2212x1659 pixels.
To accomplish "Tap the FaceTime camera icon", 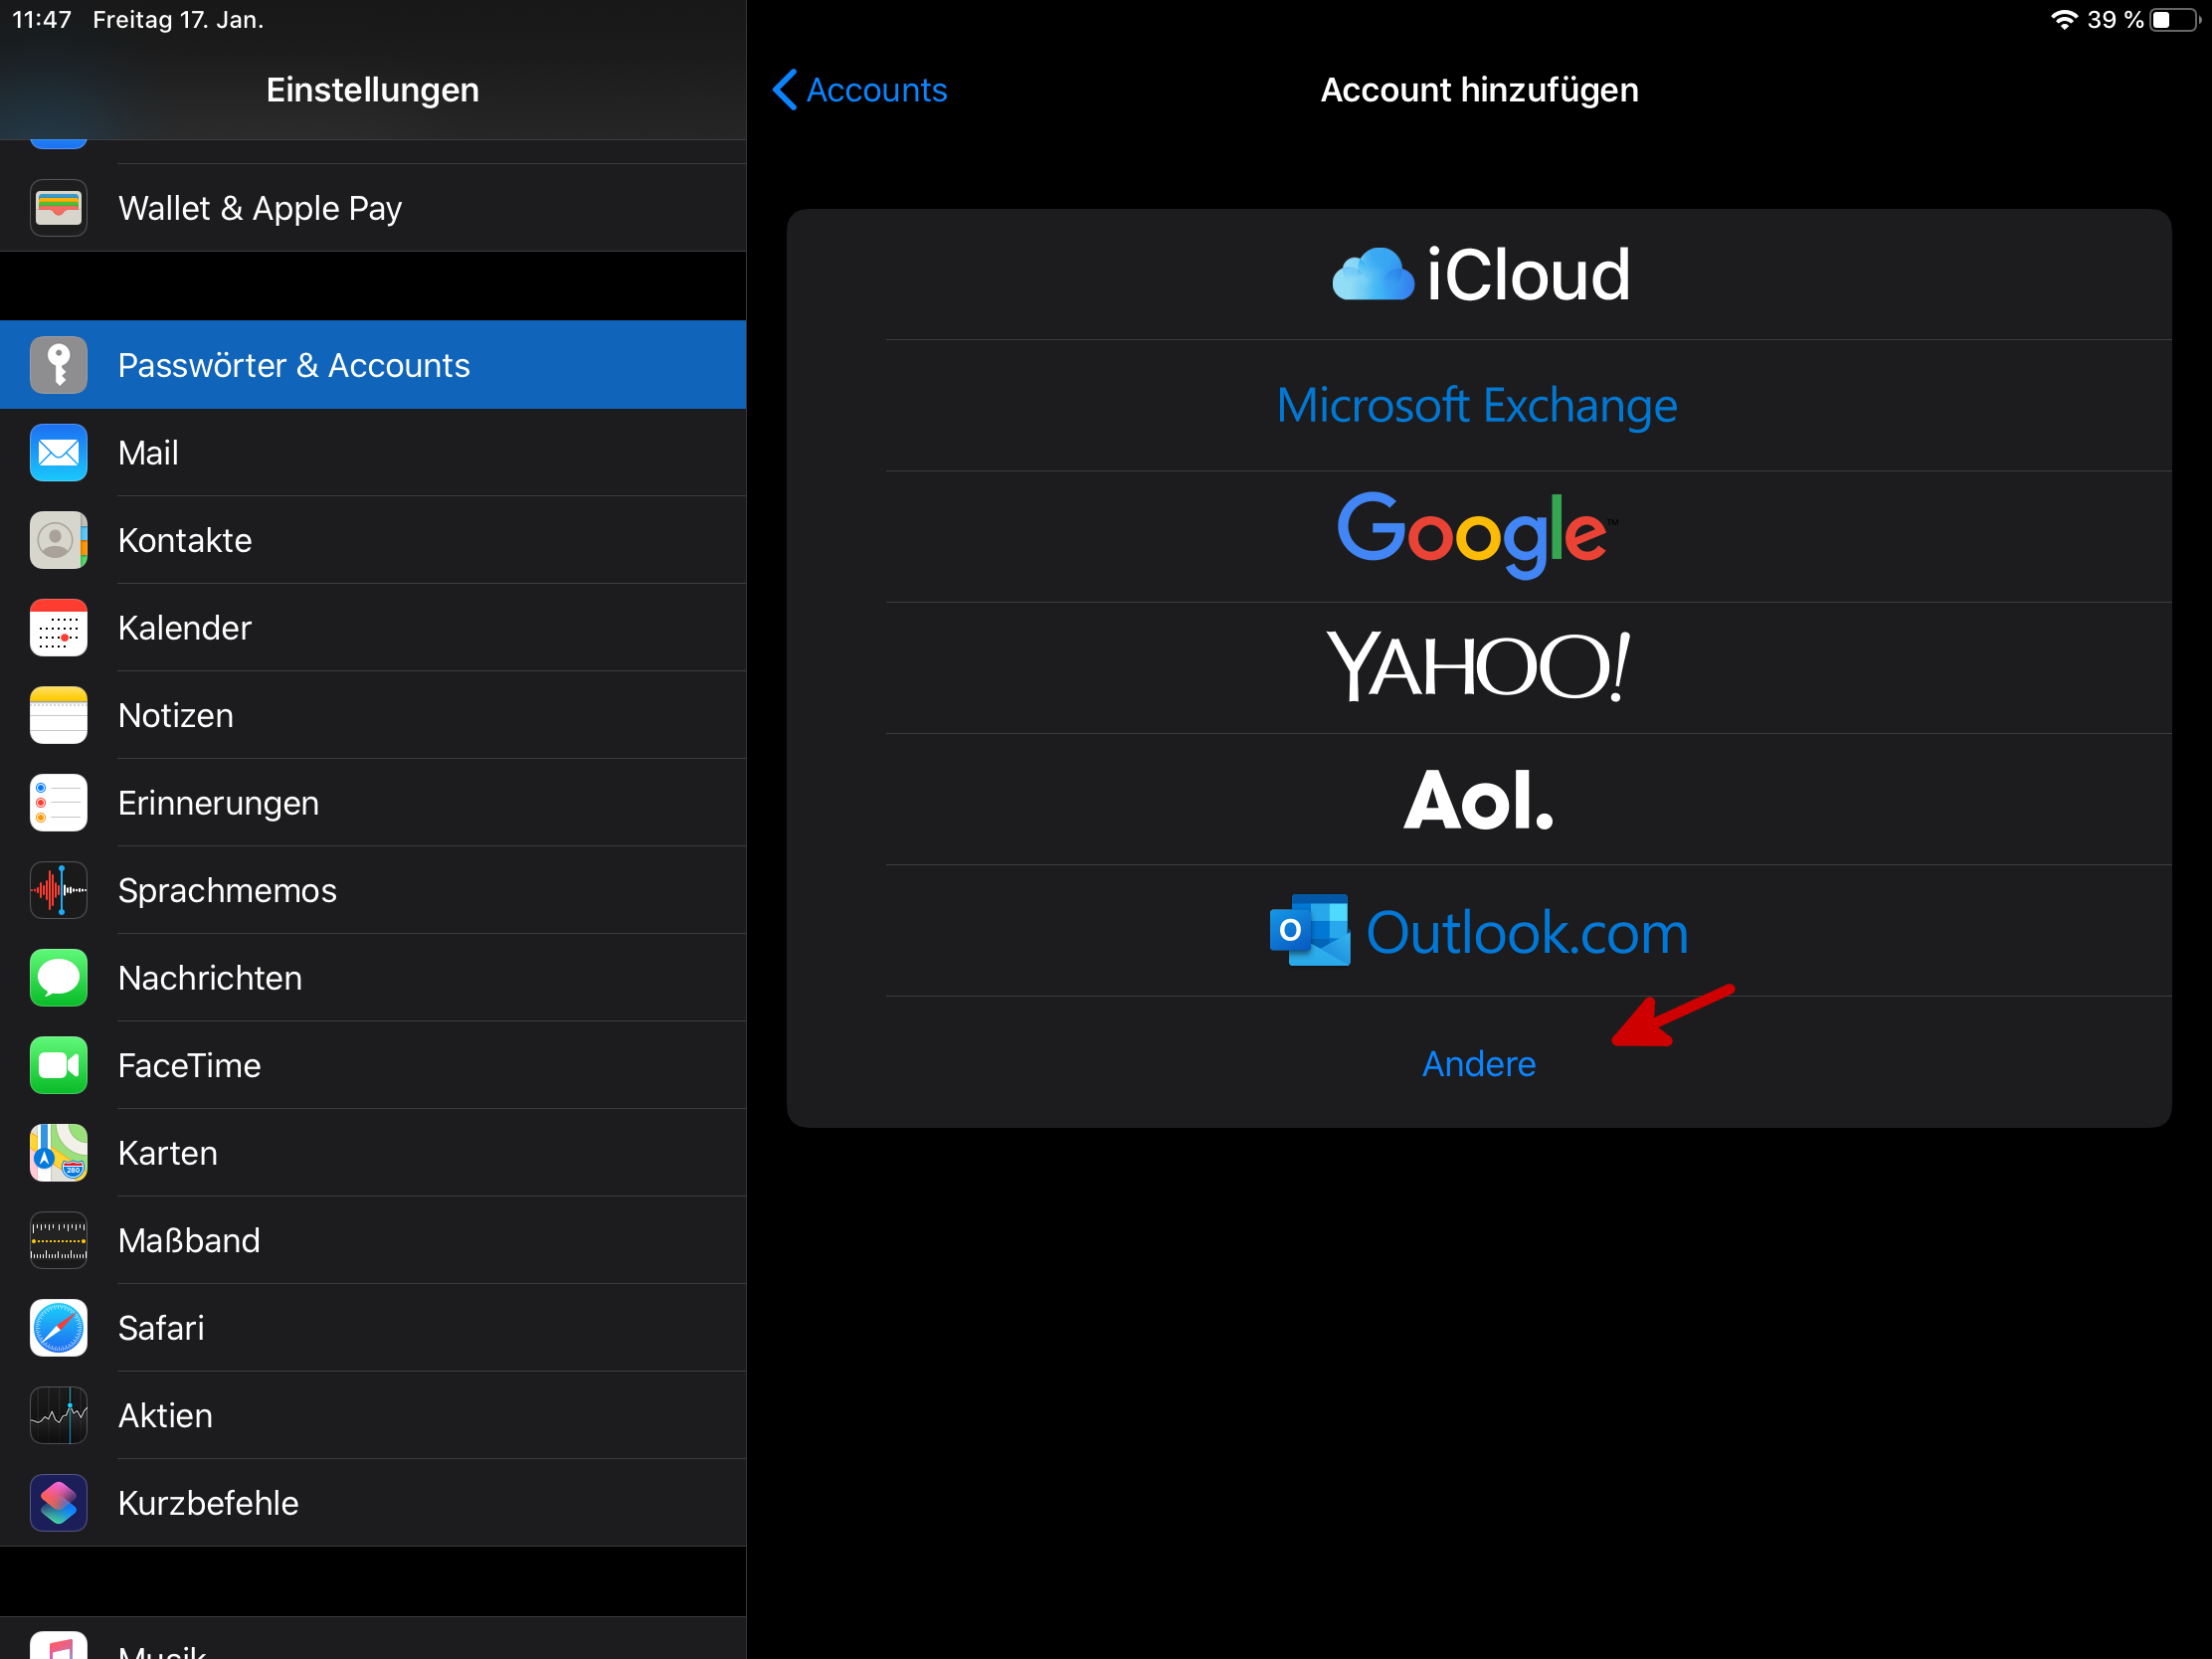I will (x=58, y=1065).
